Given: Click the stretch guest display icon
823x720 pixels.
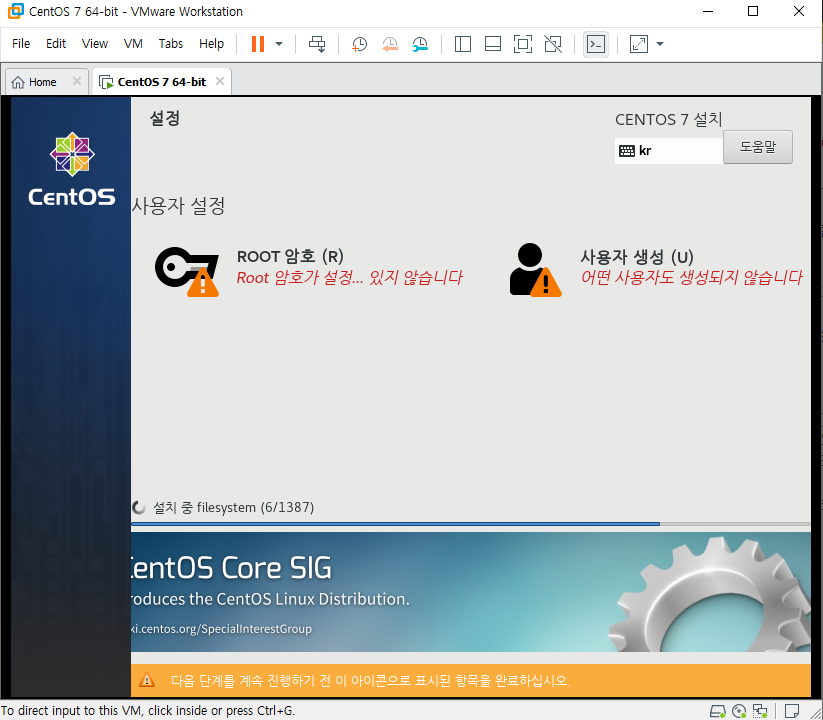Looking at the screenshot, I should pos(639,44).
